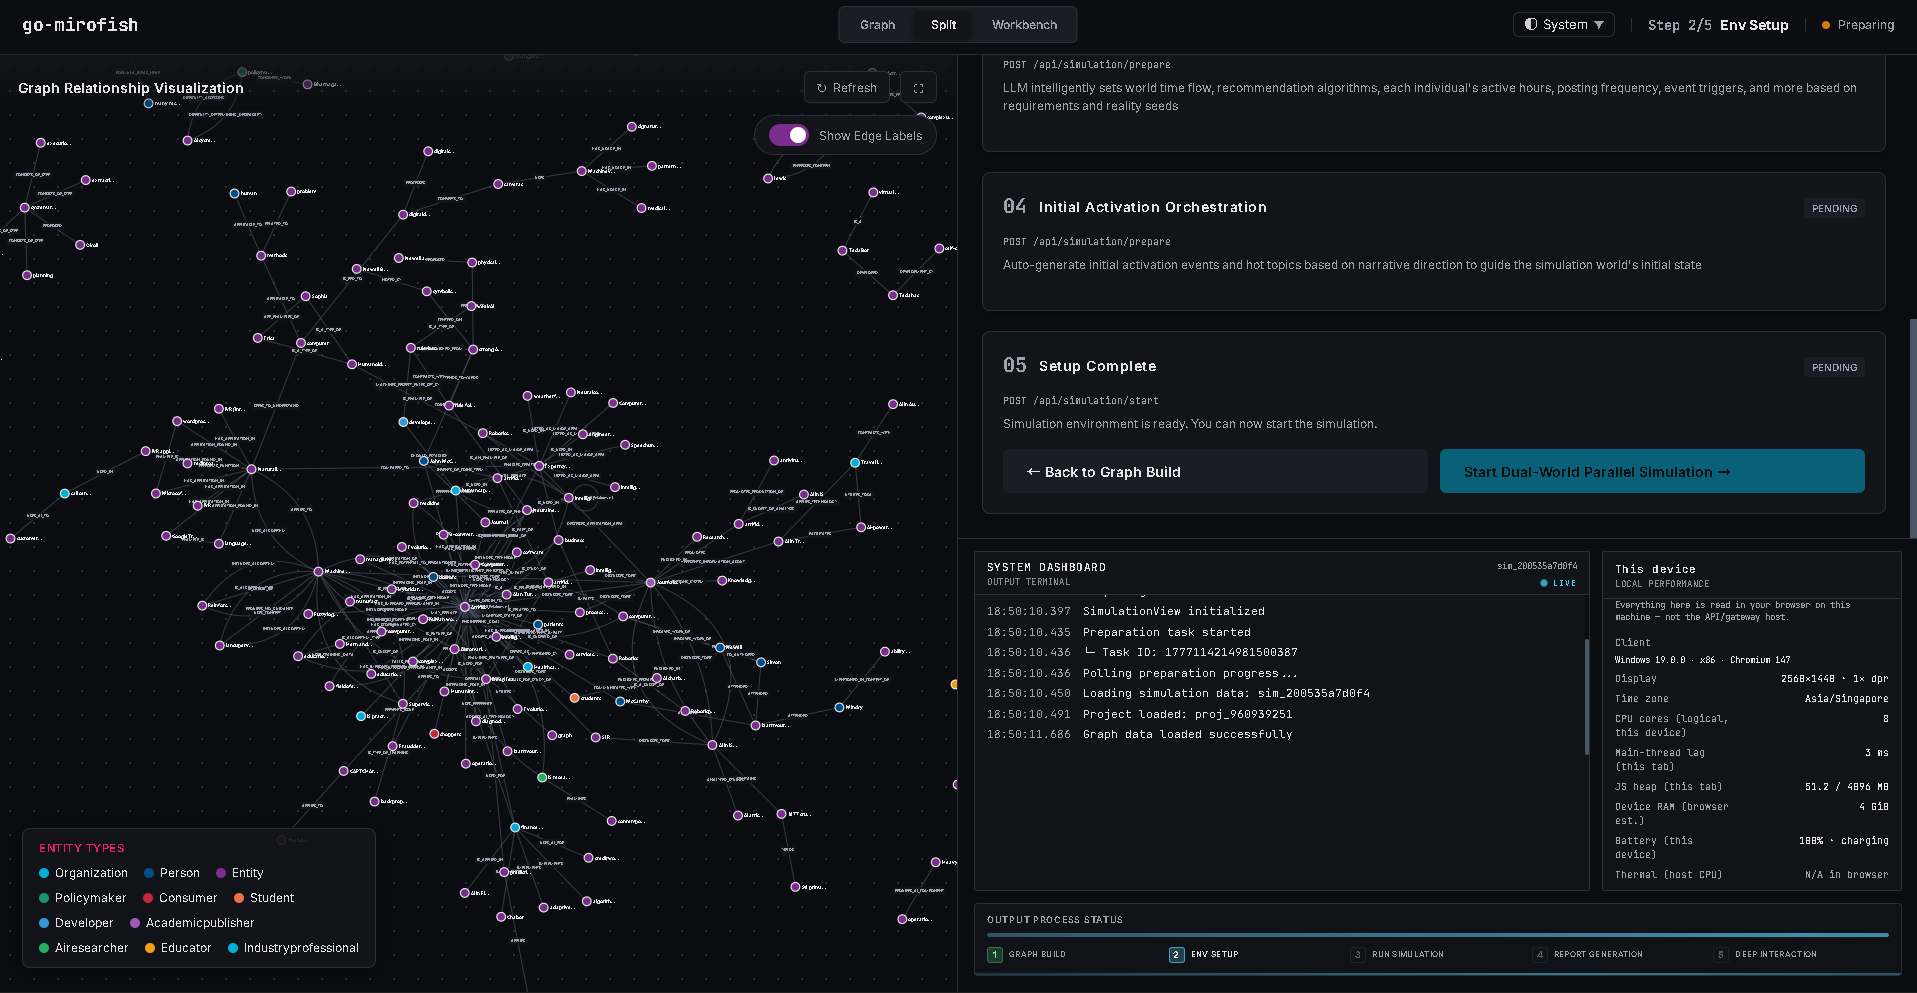Select the orange 'students' graph node
The width and height of the screenshot is (1917, 993).
(574, 698)
